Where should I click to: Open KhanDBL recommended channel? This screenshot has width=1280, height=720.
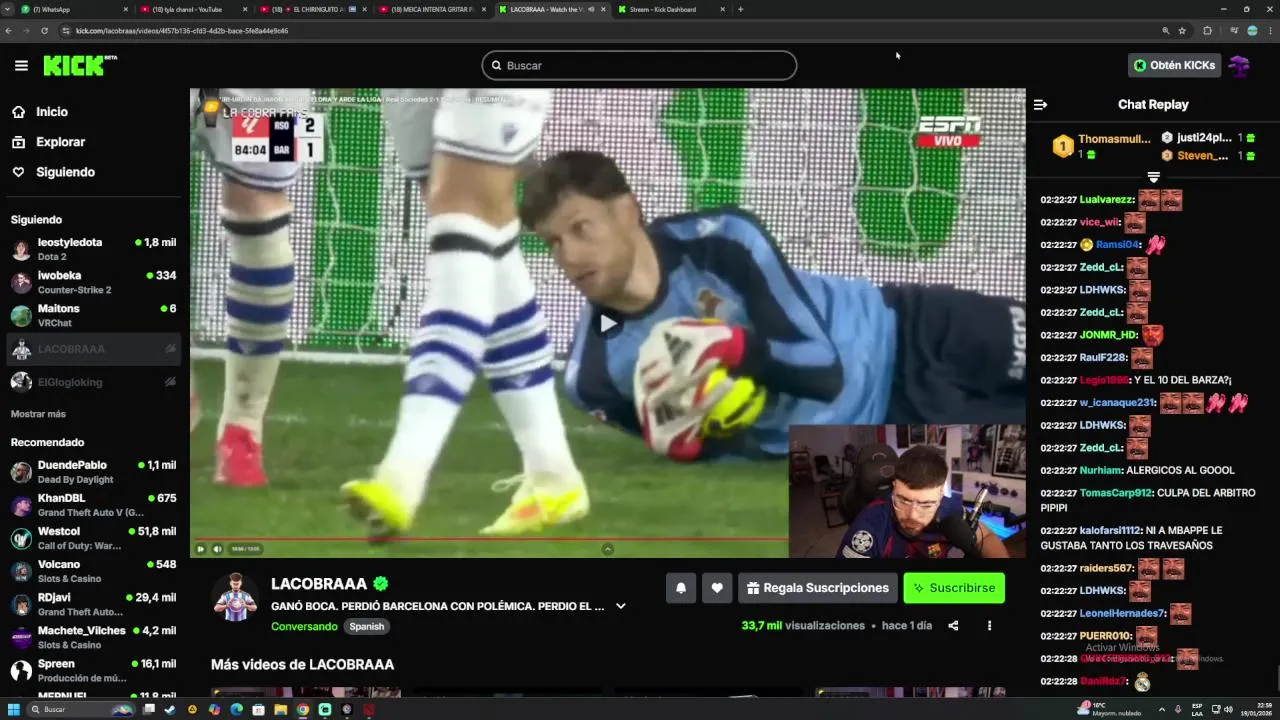pyautogui.click(x=93, y=505)
